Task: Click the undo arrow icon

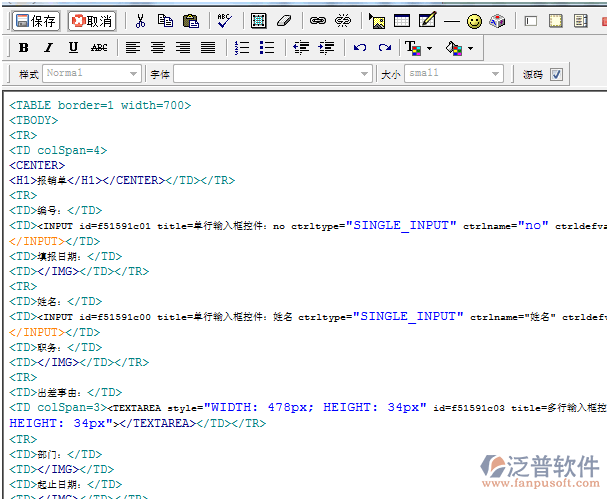Action: tap(360, 48)
